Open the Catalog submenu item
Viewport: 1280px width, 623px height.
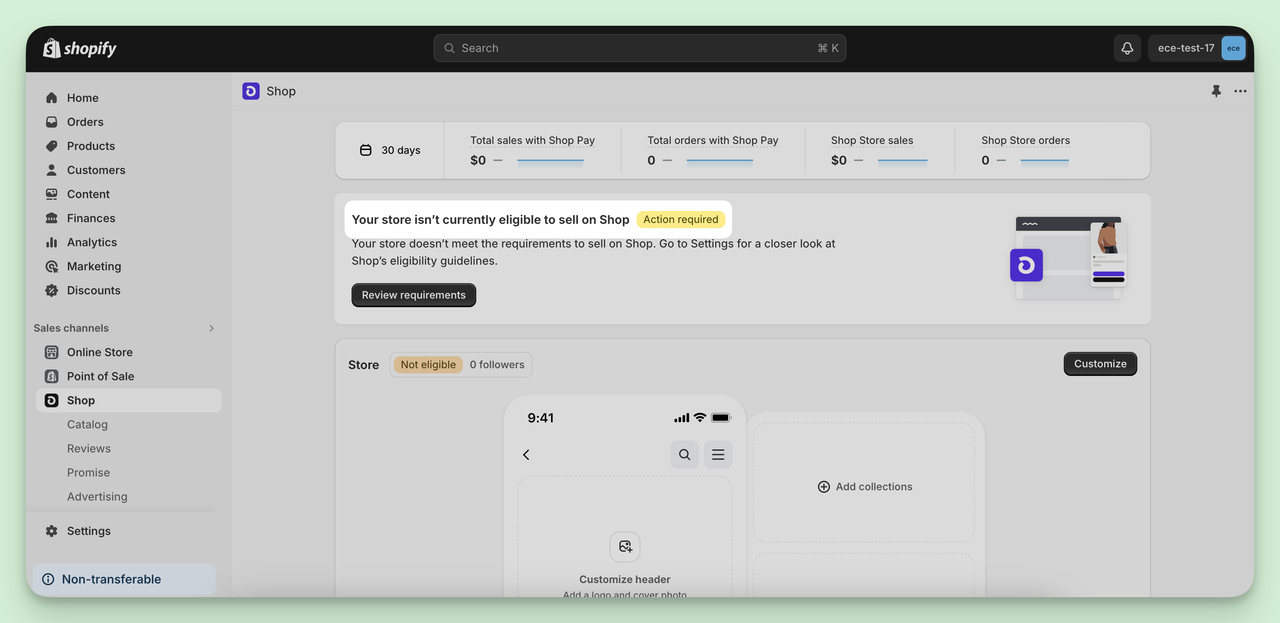[87, 424]
